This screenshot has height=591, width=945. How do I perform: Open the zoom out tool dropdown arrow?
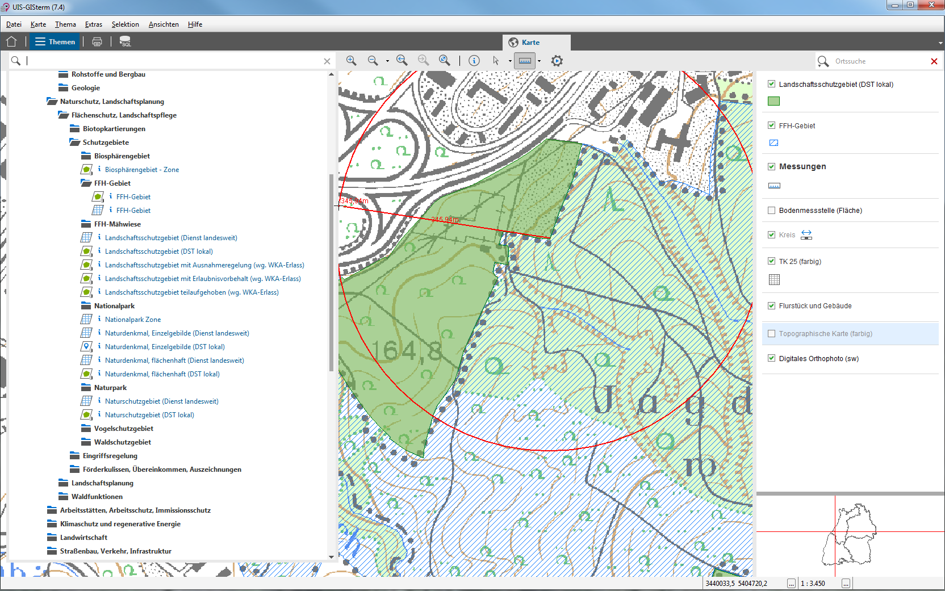(388, 61)
